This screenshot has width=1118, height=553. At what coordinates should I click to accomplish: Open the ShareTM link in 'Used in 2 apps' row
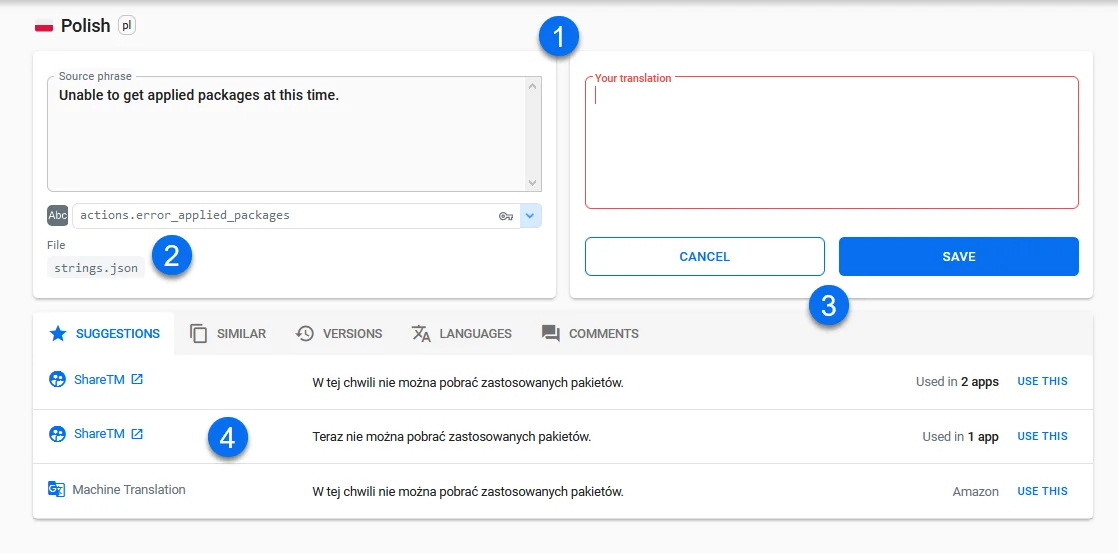pyautogui.click(x=108, y=380)
